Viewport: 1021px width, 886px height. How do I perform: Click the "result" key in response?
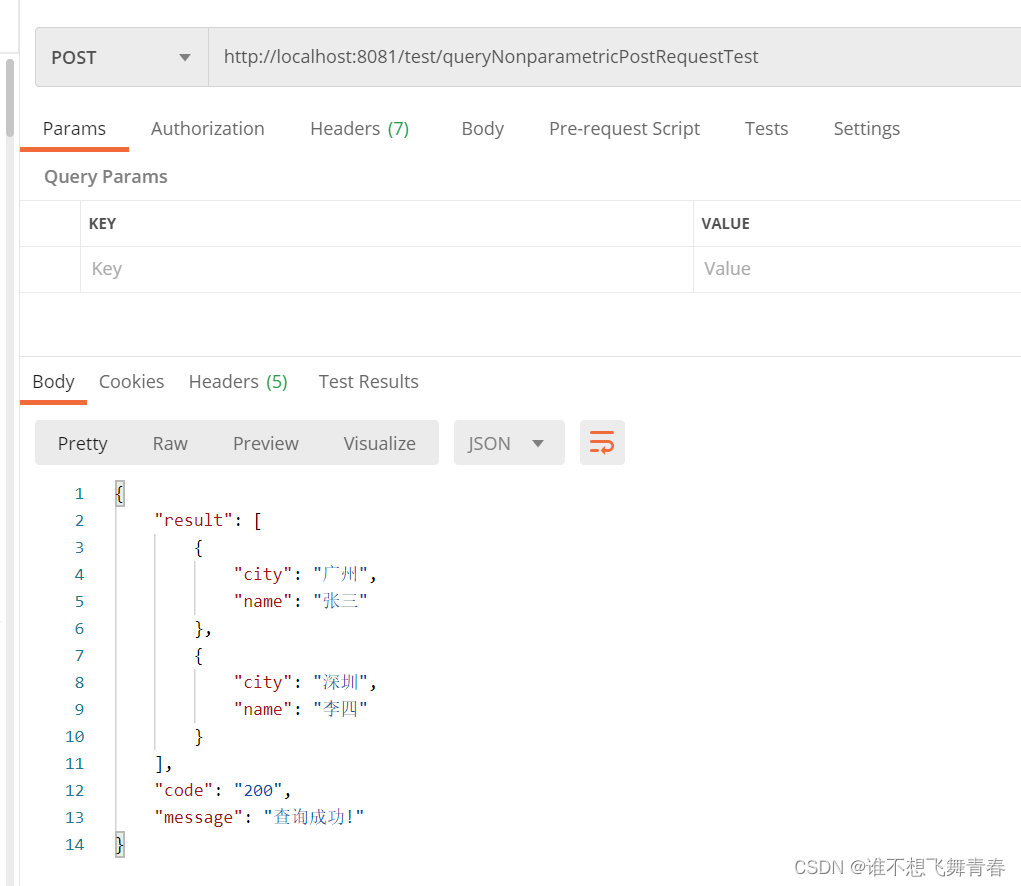(193, 520)
